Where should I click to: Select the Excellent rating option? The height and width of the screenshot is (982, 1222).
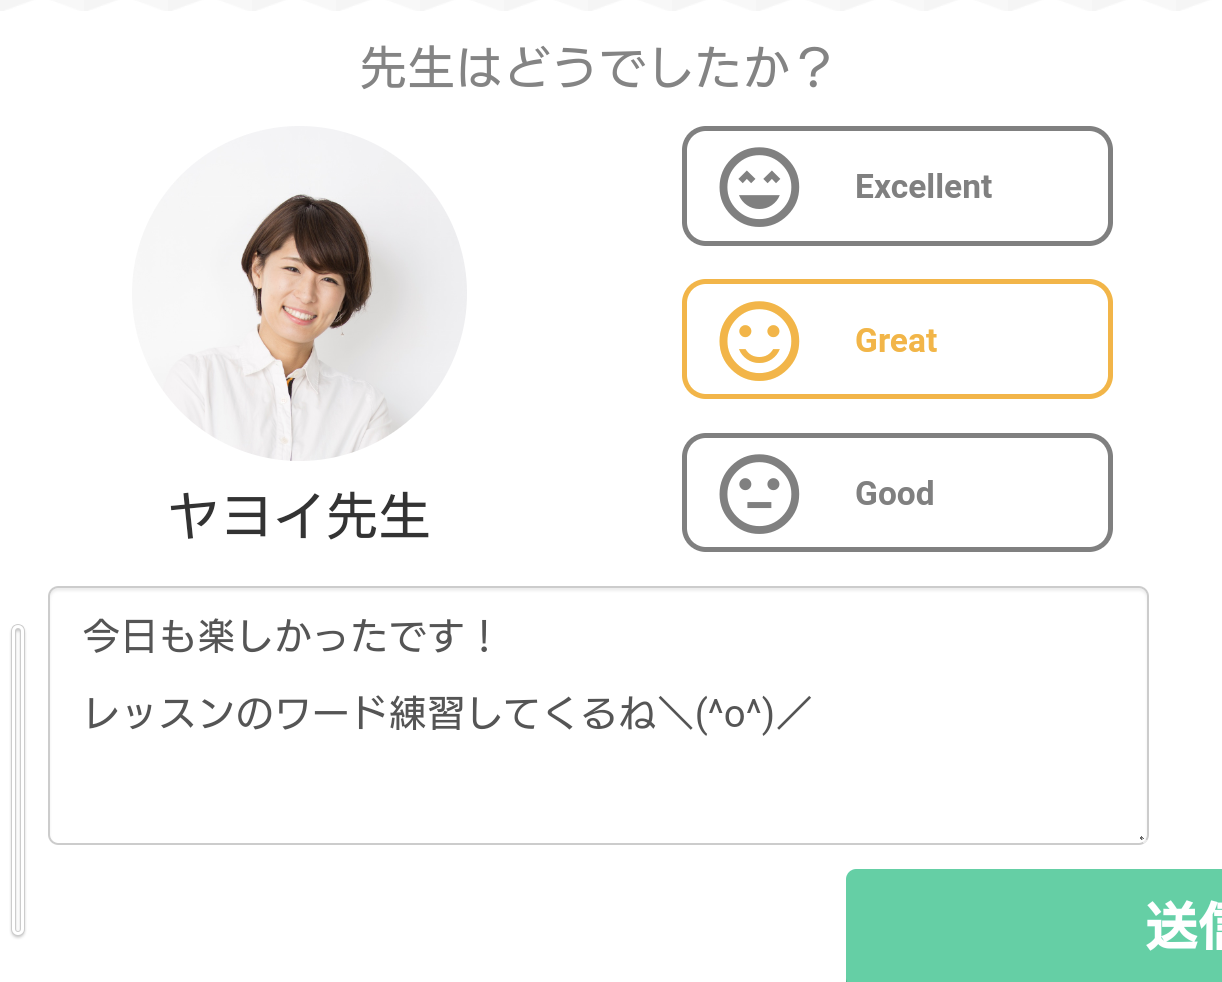896,186
